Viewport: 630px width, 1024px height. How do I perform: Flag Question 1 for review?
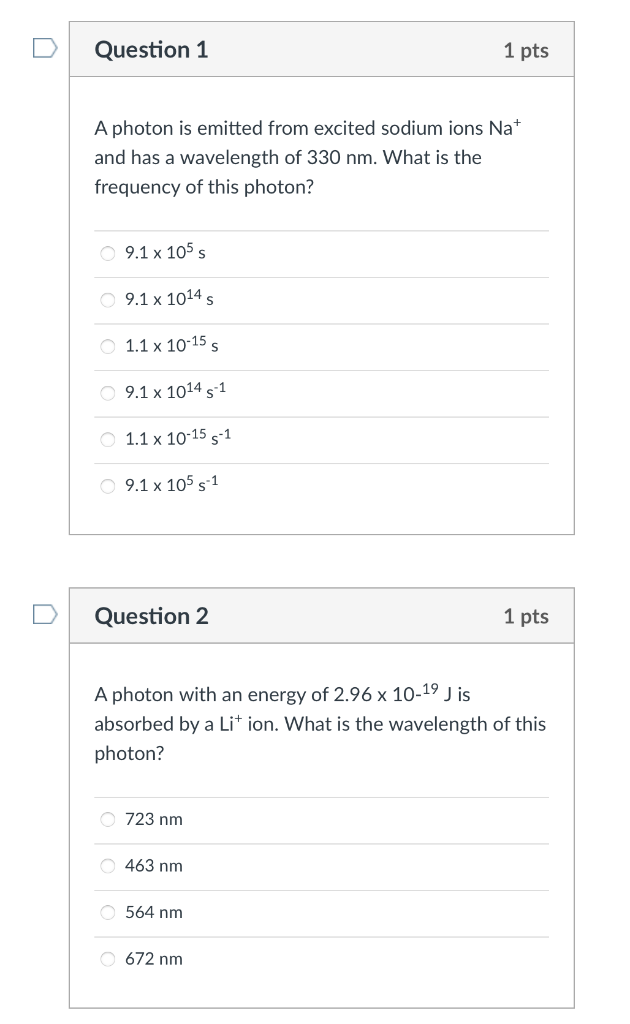(45, 48)
